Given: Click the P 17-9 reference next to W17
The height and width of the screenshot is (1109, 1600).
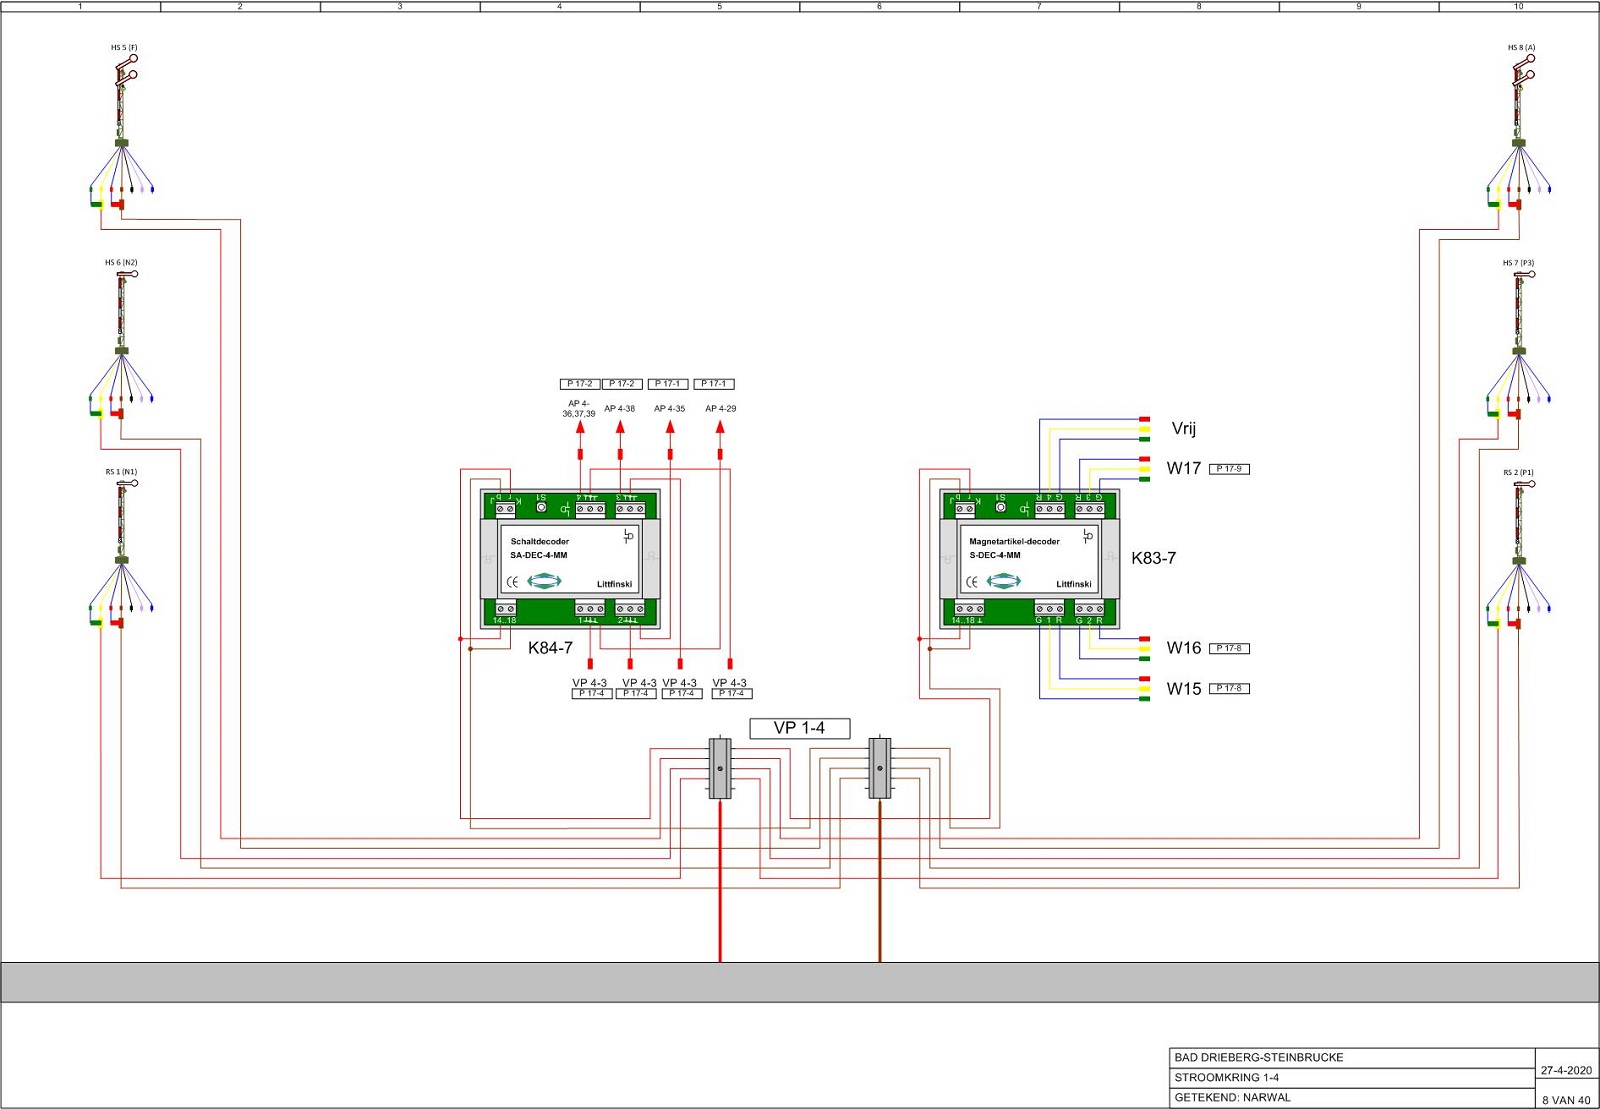Looking at the screenshot, I should click(x=1229, y=469).
